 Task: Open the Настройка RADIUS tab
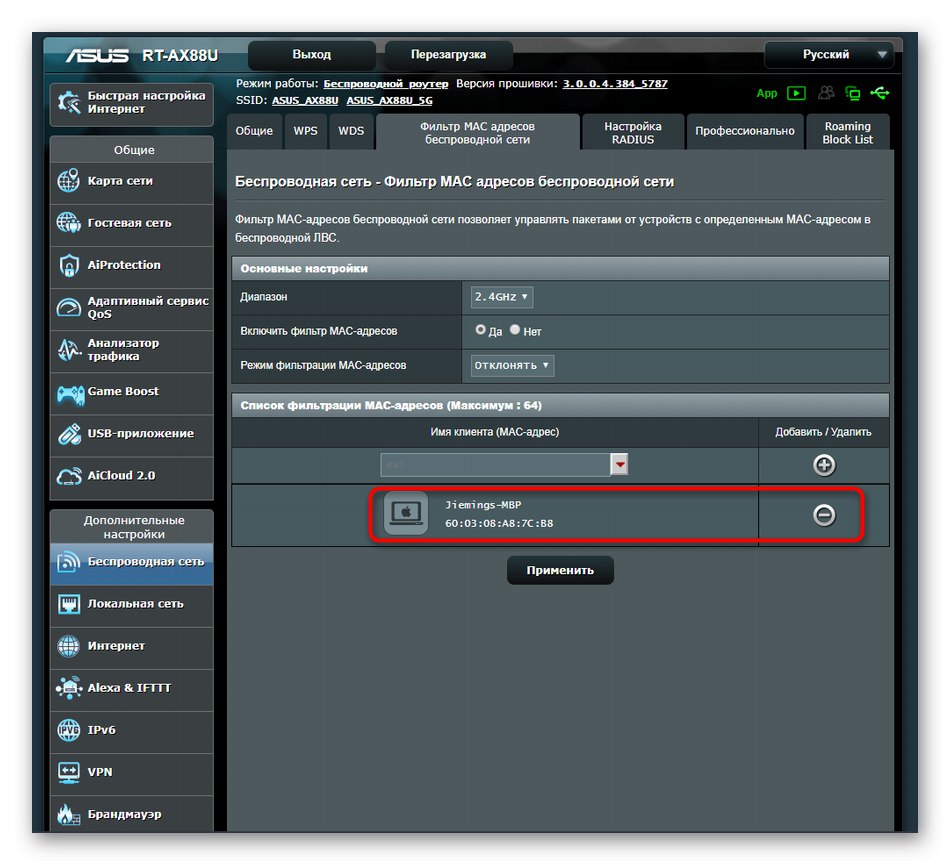pos(633,133)
